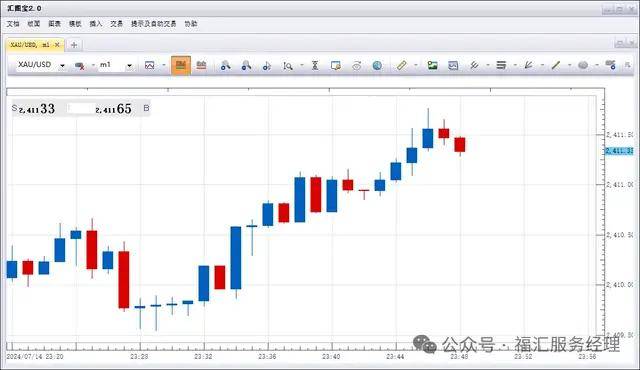Click the 23:28 label on time axis
This screenshot has height=370, width=640.
click(x=139, y=357)
